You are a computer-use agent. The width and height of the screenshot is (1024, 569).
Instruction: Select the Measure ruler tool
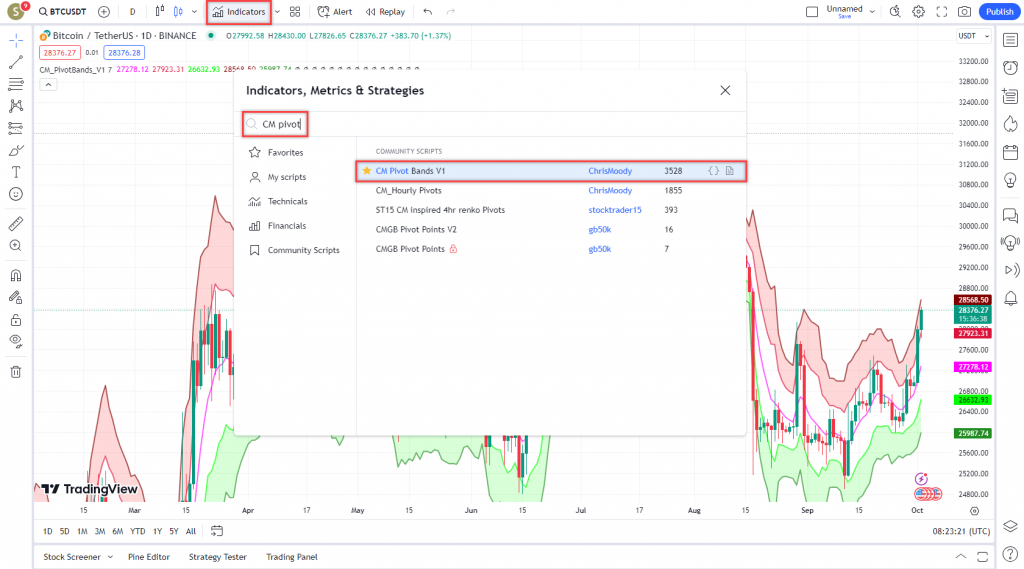pos(15,223)
